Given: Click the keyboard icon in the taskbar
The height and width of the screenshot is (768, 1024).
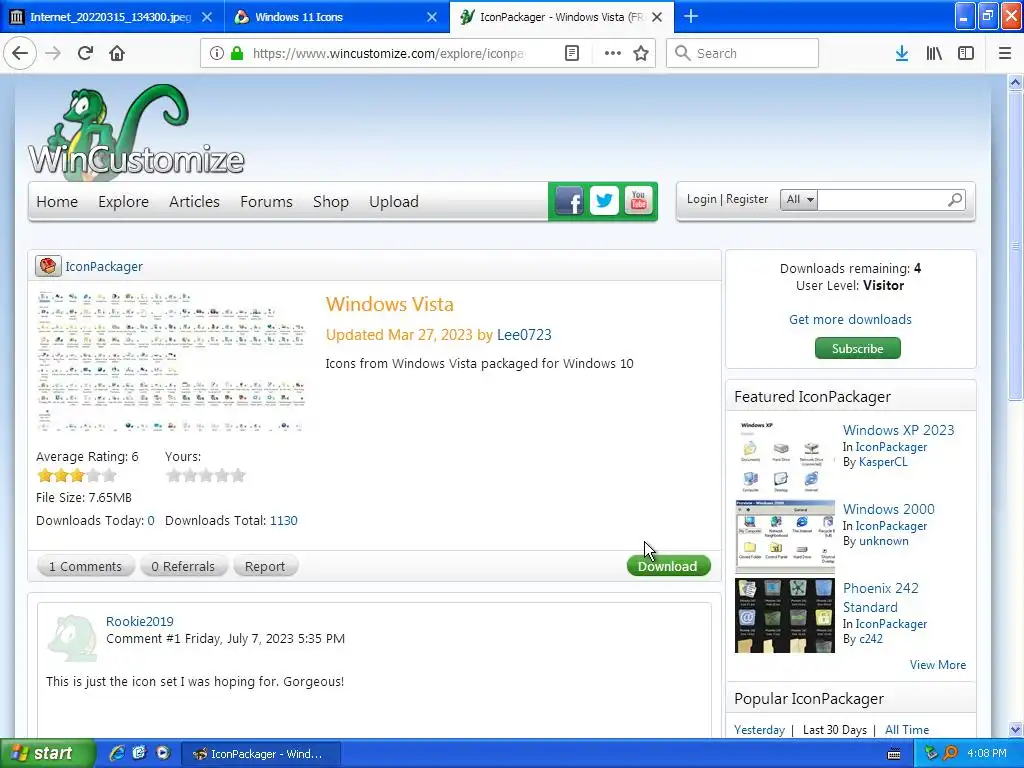Looking at the screenshot, I should pyautogui.click(x=894, y=754).
